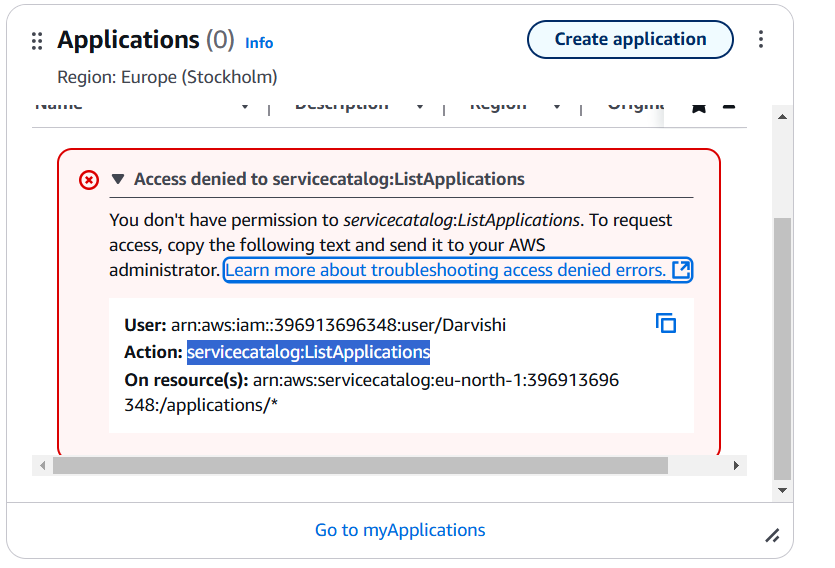Click the vertical scrollbar down arrow
The height and width of the screenshot is (568, 835).
coord(782,491)
